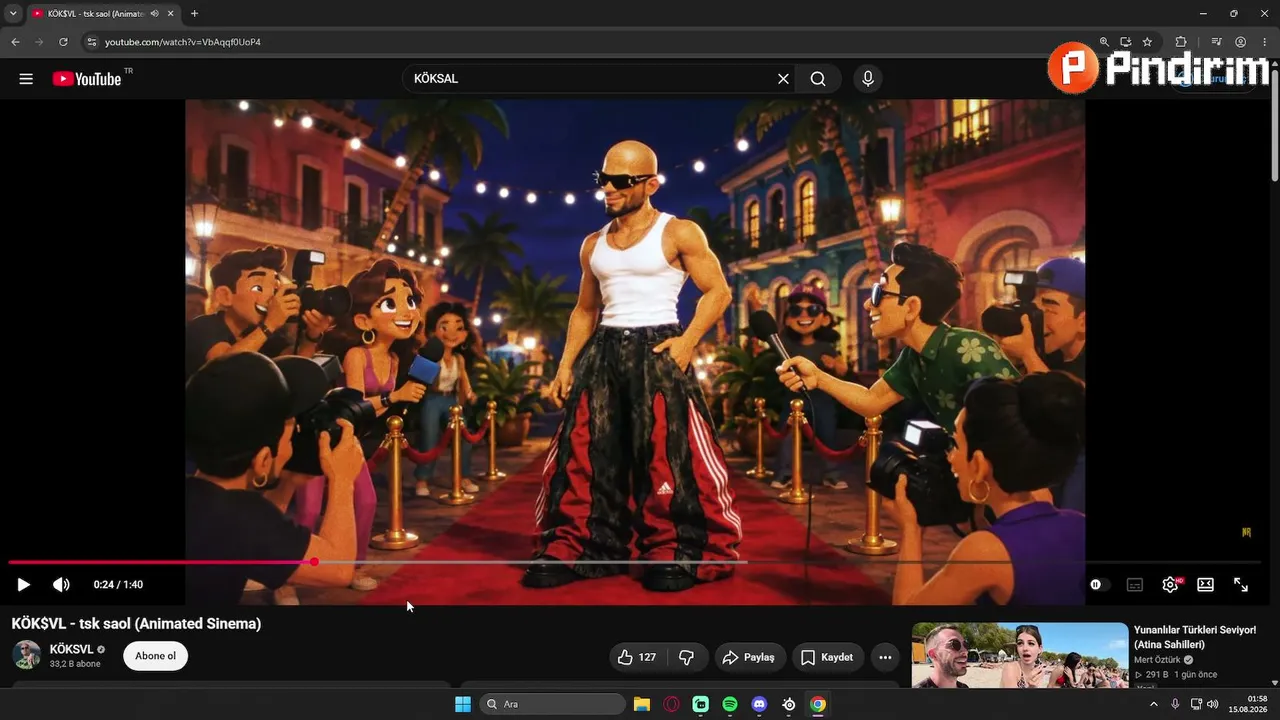This screenshot has width=1280, height=720.
Task: Open more actions three-dot menu
Action: point(885,657)
